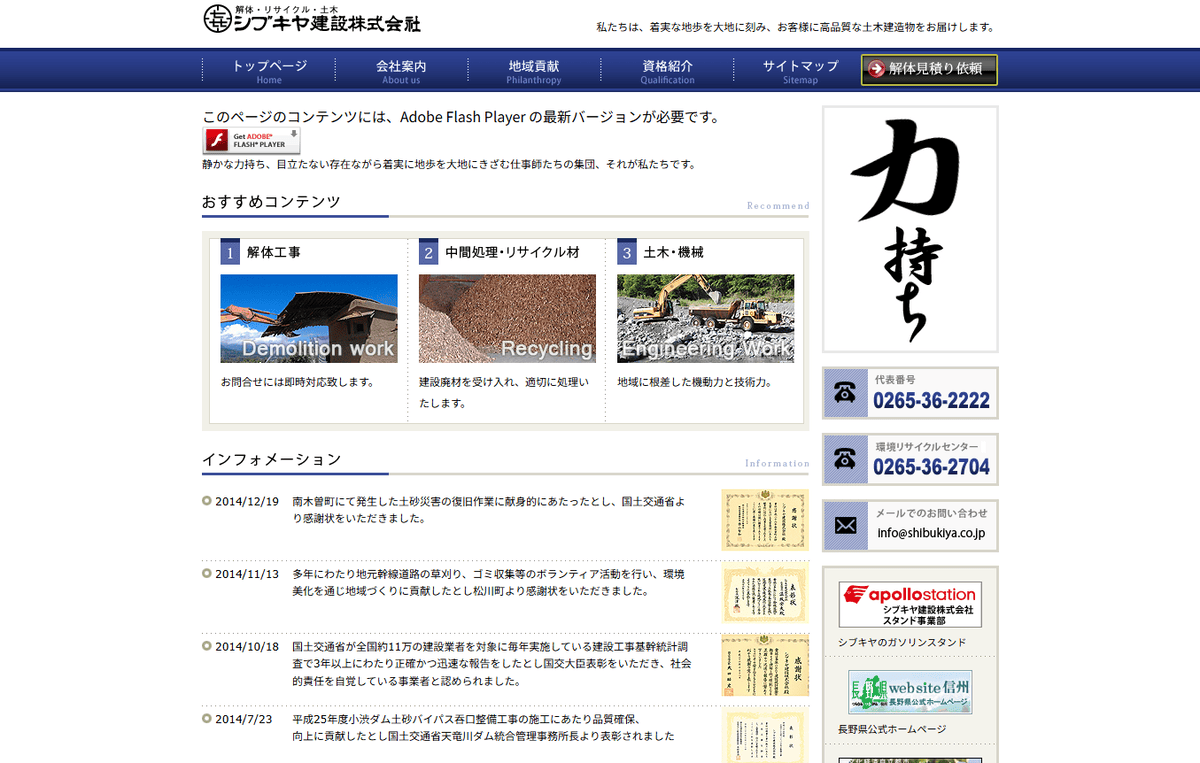The width and height of the screenshot is (1200, 763).
Task: Click the phone icon beside 環境リサイクルセンター
Action: [845, 460]
